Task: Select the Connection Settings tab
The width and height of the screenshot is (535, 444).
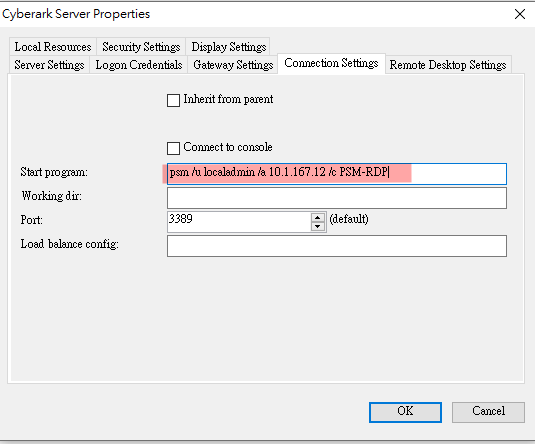Action: tap(331, 63)
